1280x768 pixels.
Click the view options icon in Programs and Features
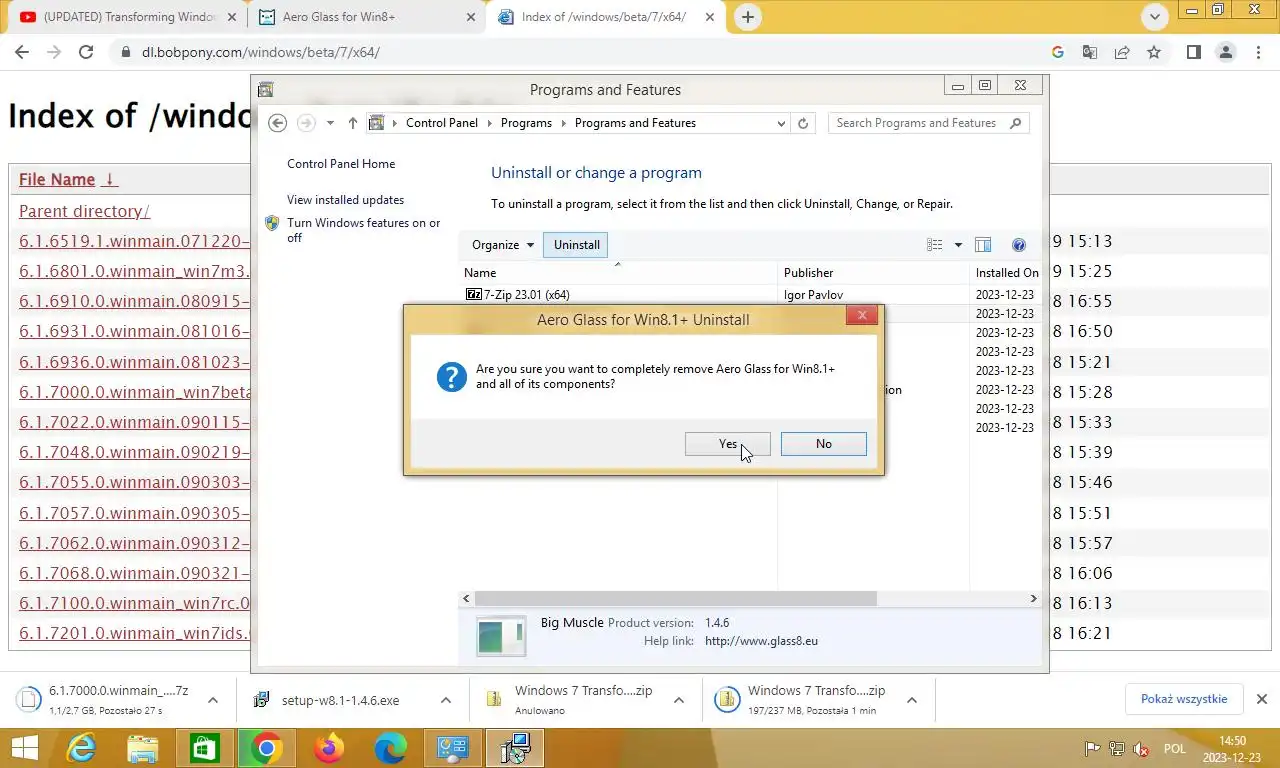tap(935, 245)
